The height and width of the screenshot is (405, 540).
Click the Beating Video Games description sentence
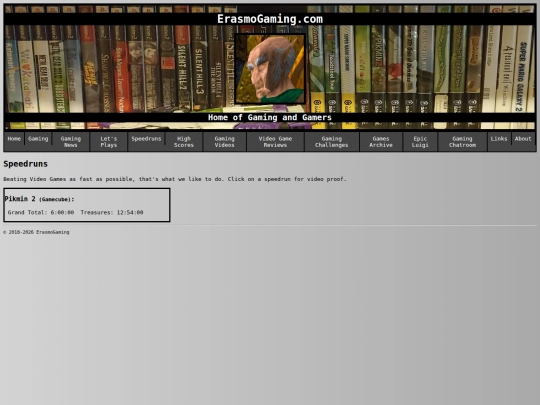[x=175, y=179]
